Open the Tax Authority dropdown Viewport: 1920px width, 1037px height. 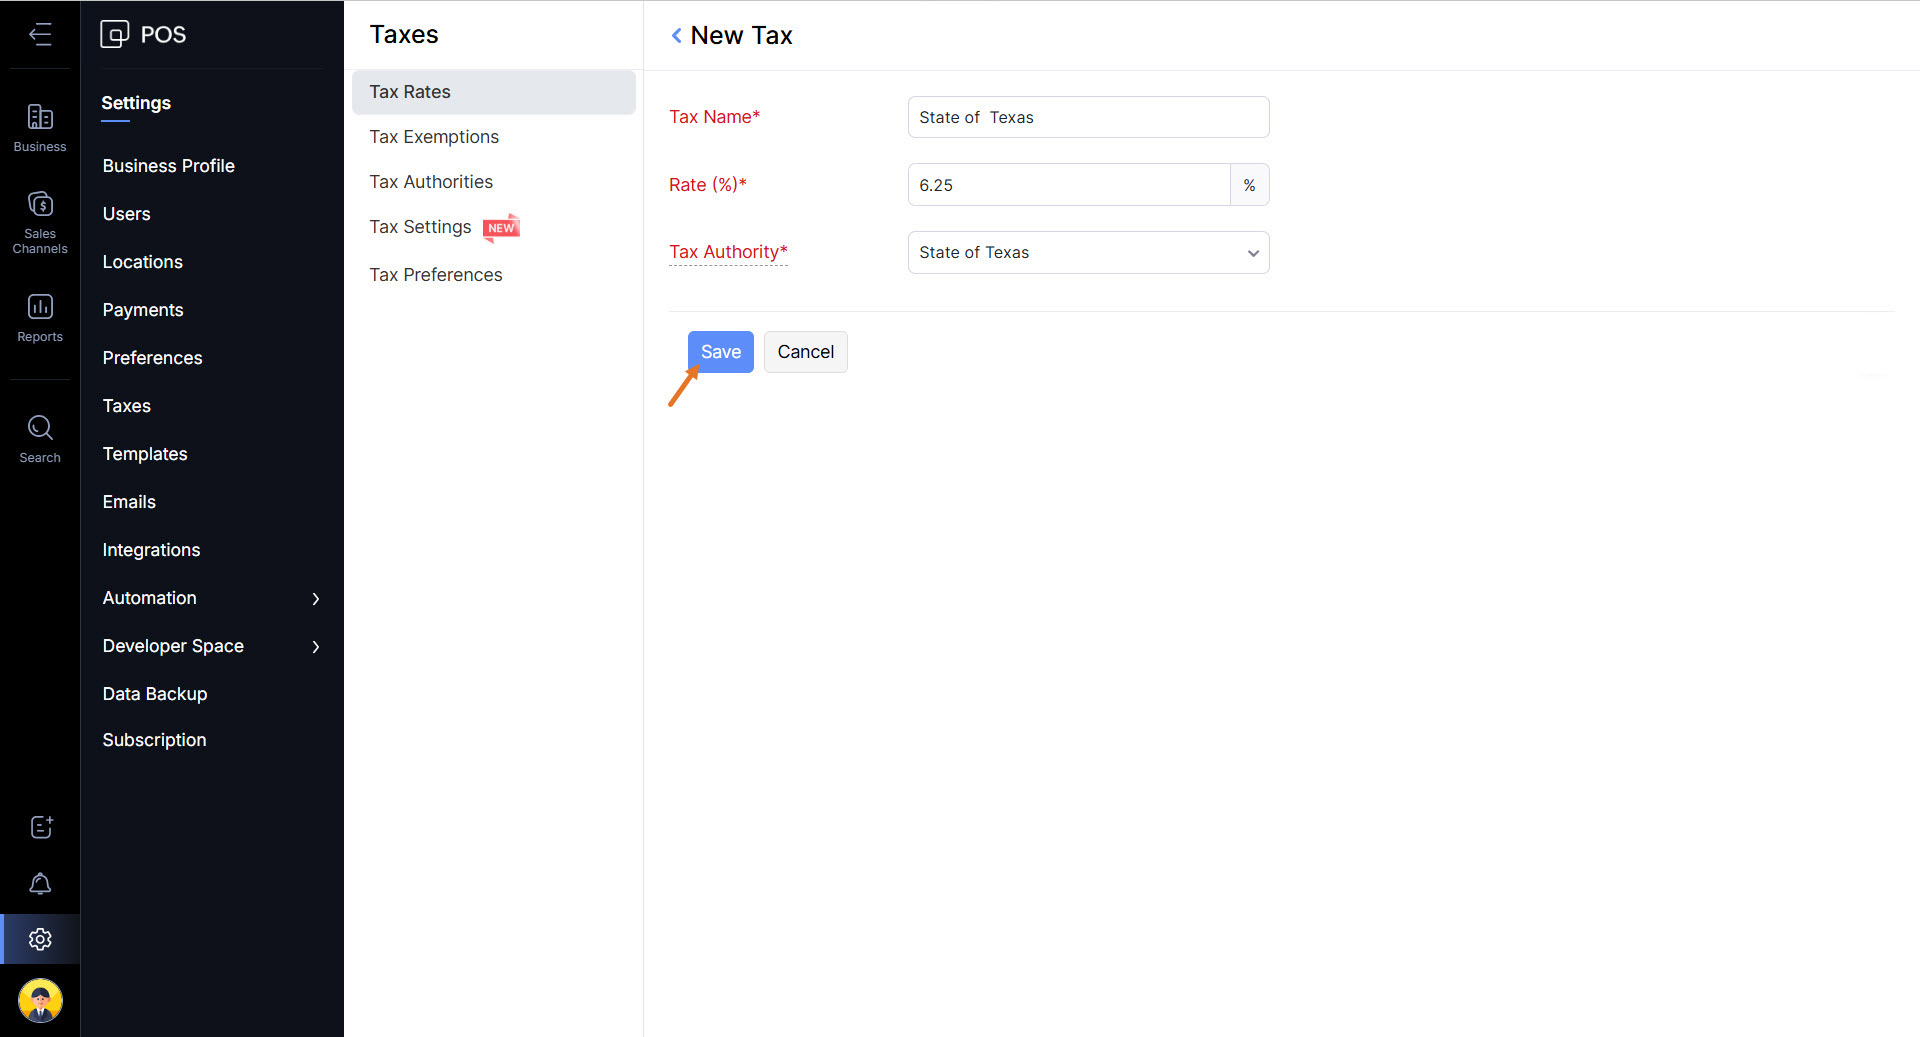coord(1088,253)
